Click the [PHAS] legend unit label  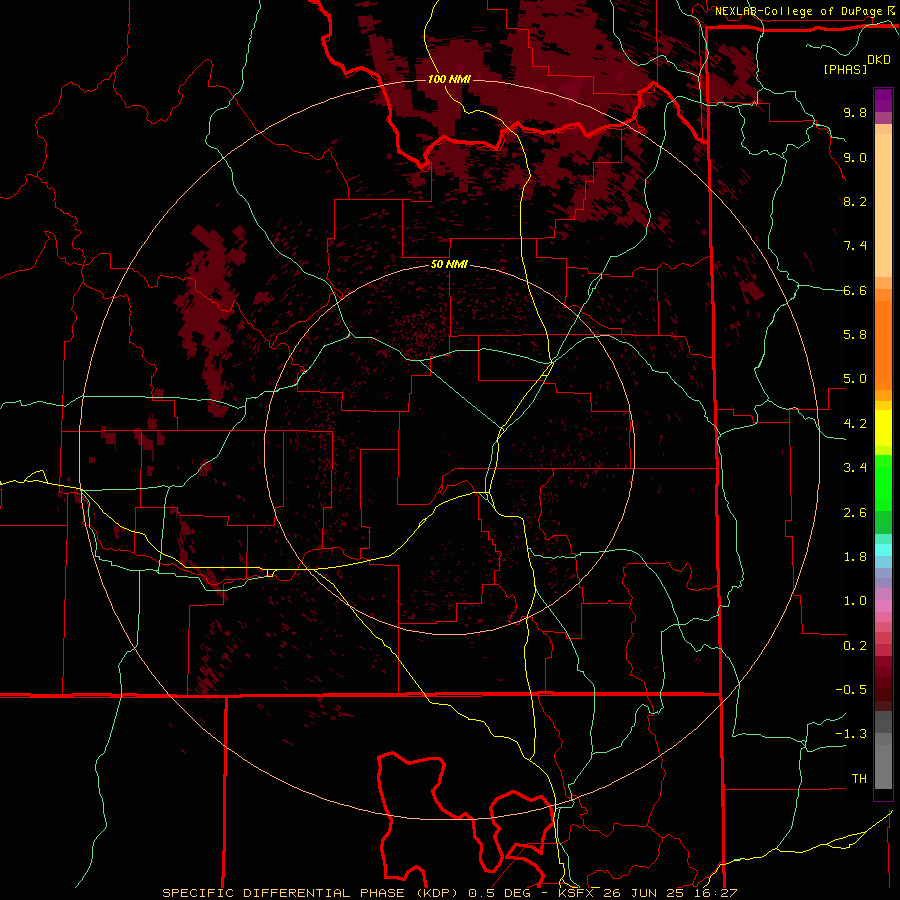tap(845, 69)
